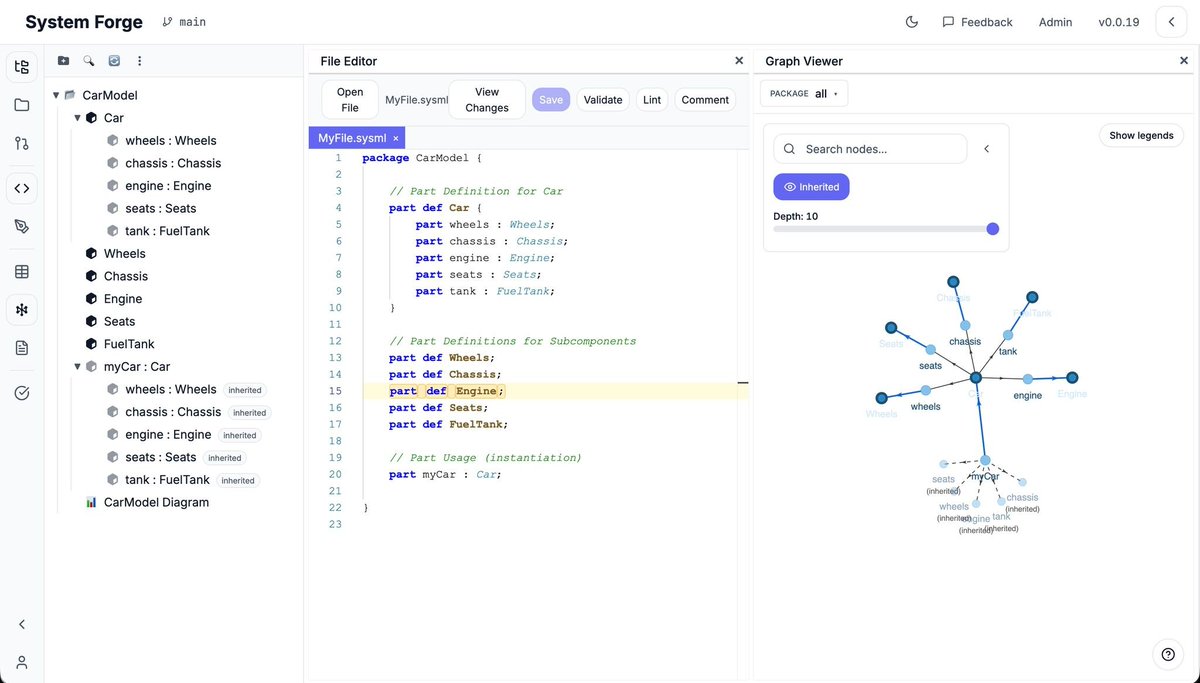Select the code editor icon in left sidebar
The image size is (1200, 683).
click(21, 187)
